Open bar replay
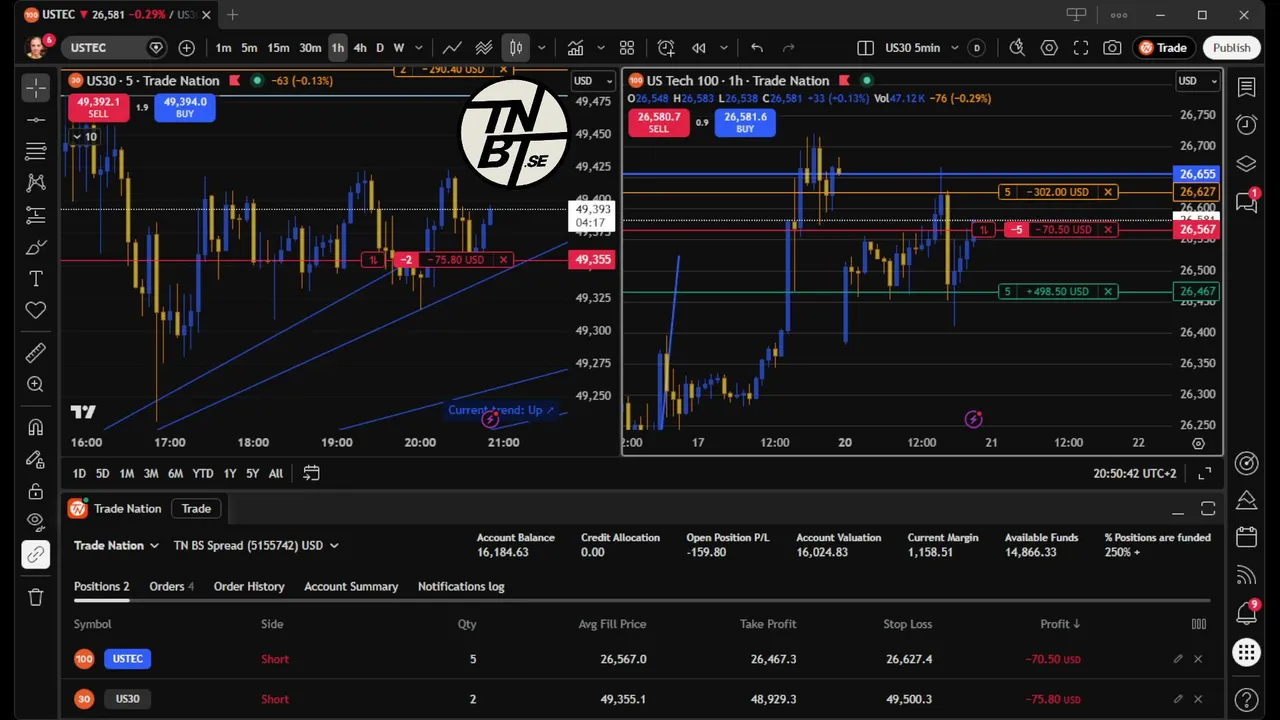The width and height of the screenshot is (1280, 720). click(699, 48)
